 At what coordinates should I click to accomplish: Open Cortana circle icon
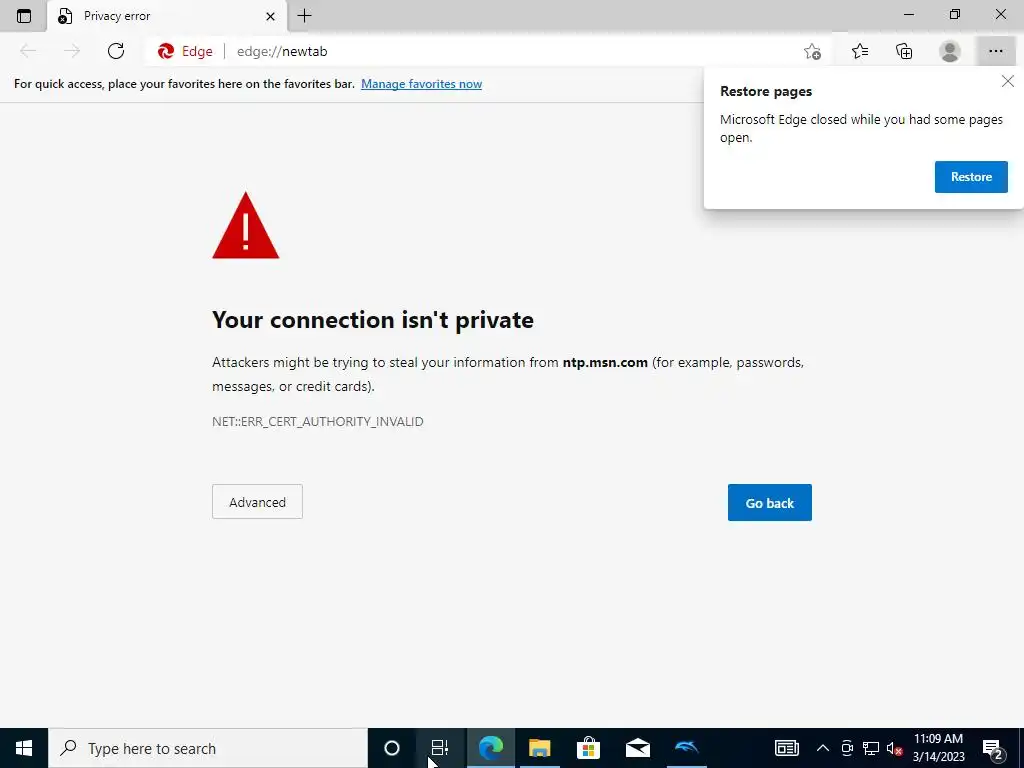pos(392,748)
